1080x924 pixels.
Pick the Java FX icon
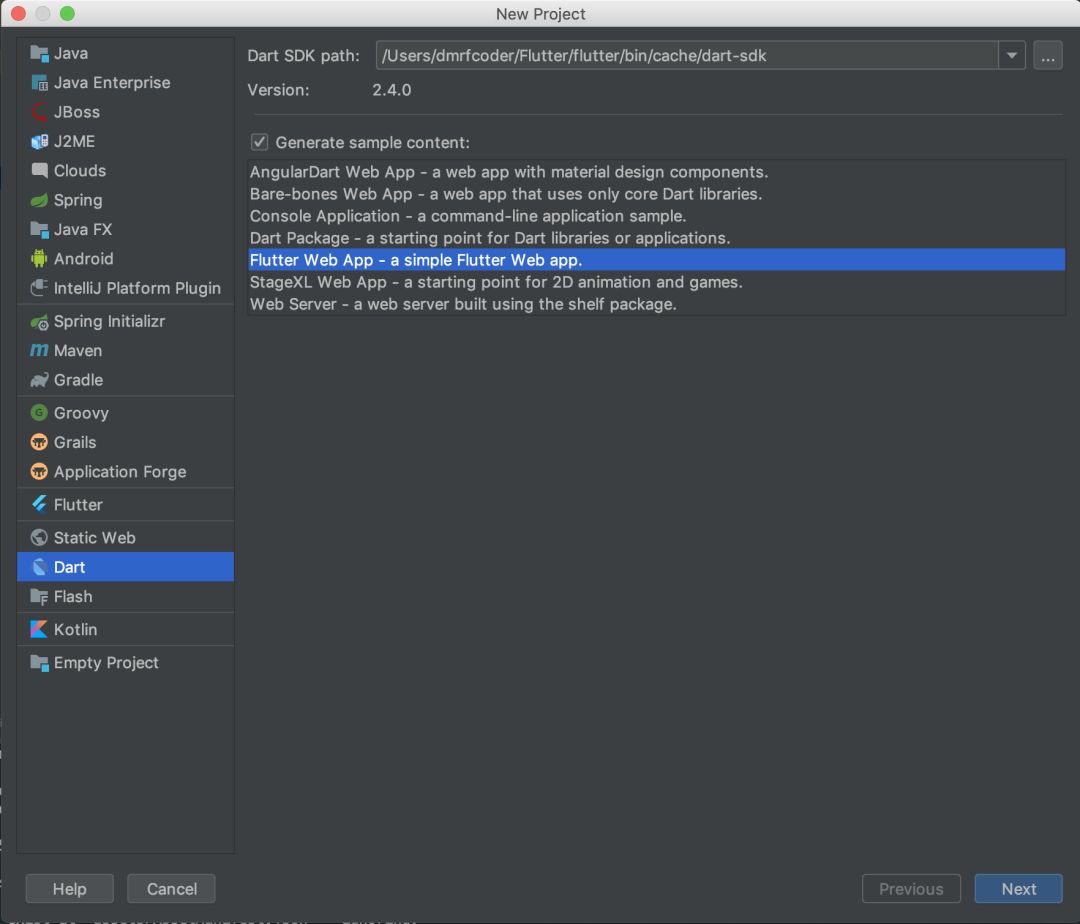point(39,230)
